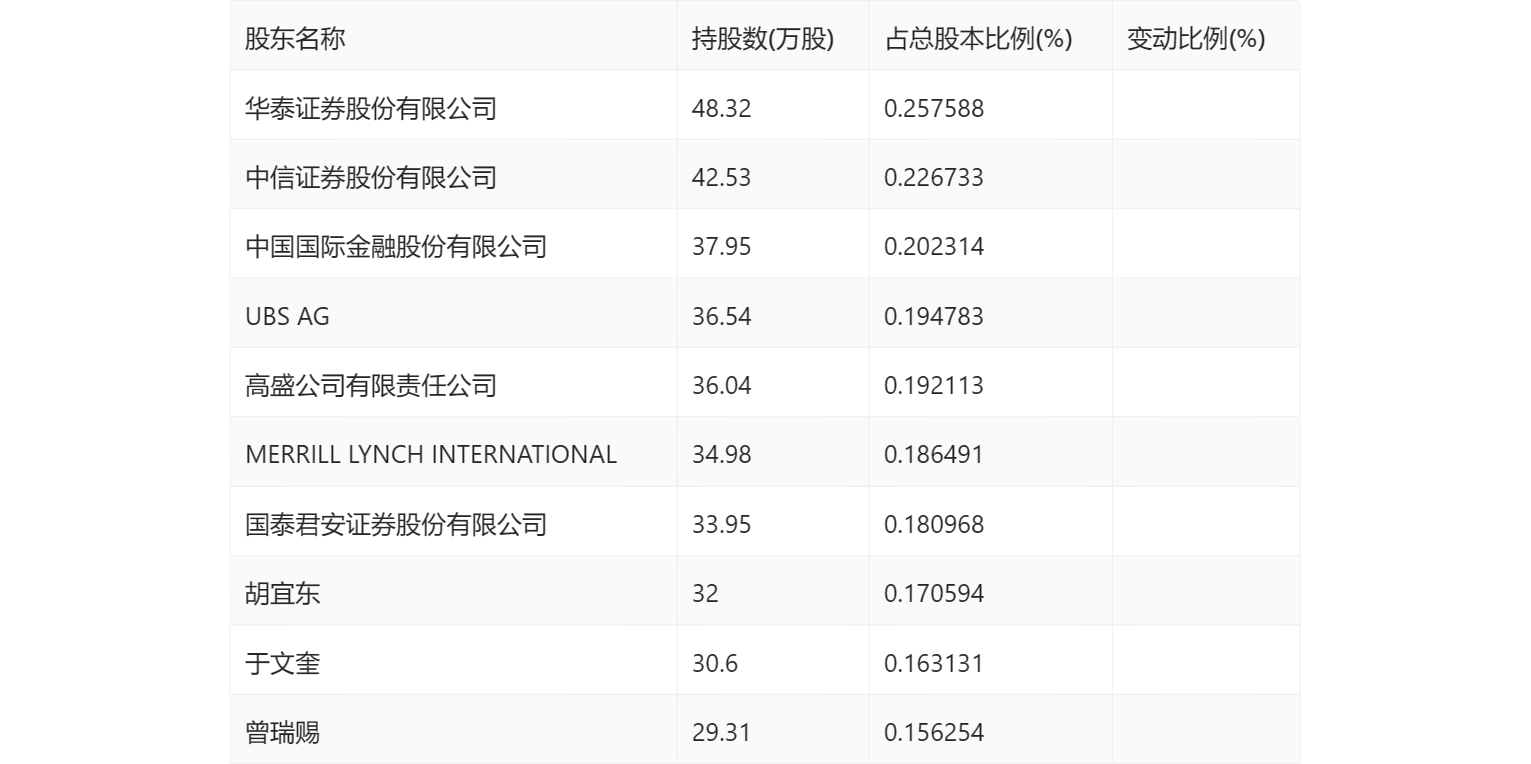Click the 变动比例(%) column header
1531x764 pixels.
click(1195, 39)
